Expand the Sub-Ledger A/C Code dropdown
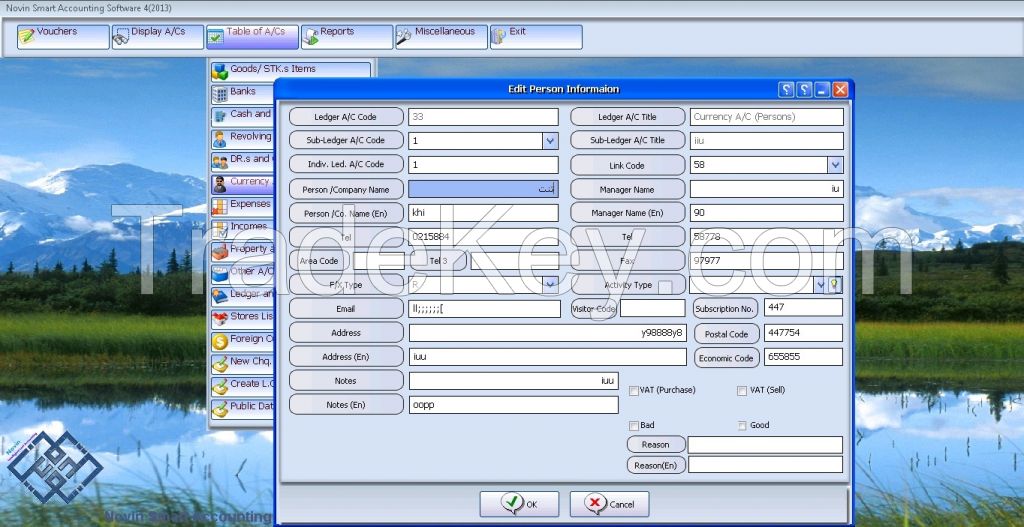This screenshot has width=1024, height=527. point(550,141)
